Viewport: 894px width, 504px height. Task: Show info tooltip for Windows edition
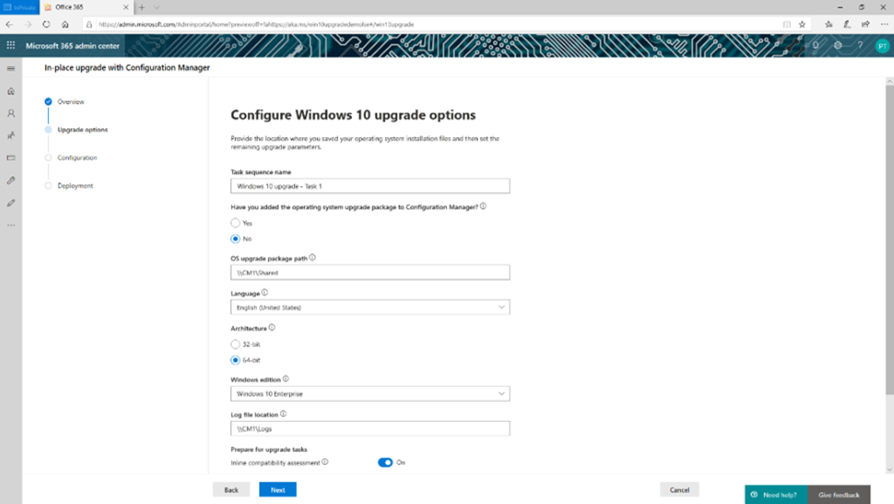(x=286, y=379)
